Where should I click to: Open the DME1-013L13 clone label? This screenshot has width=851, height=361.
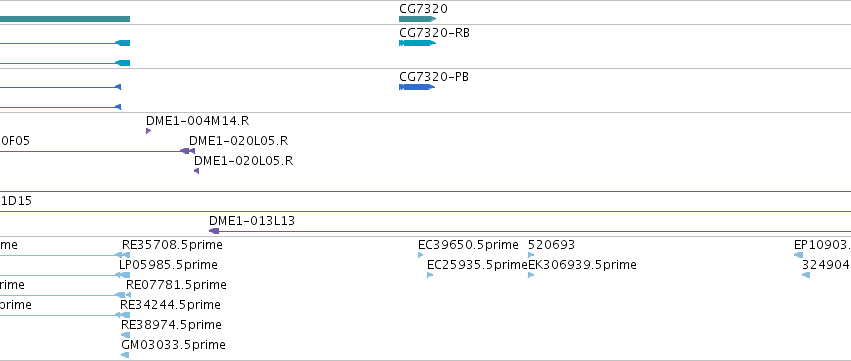[252, 221]
